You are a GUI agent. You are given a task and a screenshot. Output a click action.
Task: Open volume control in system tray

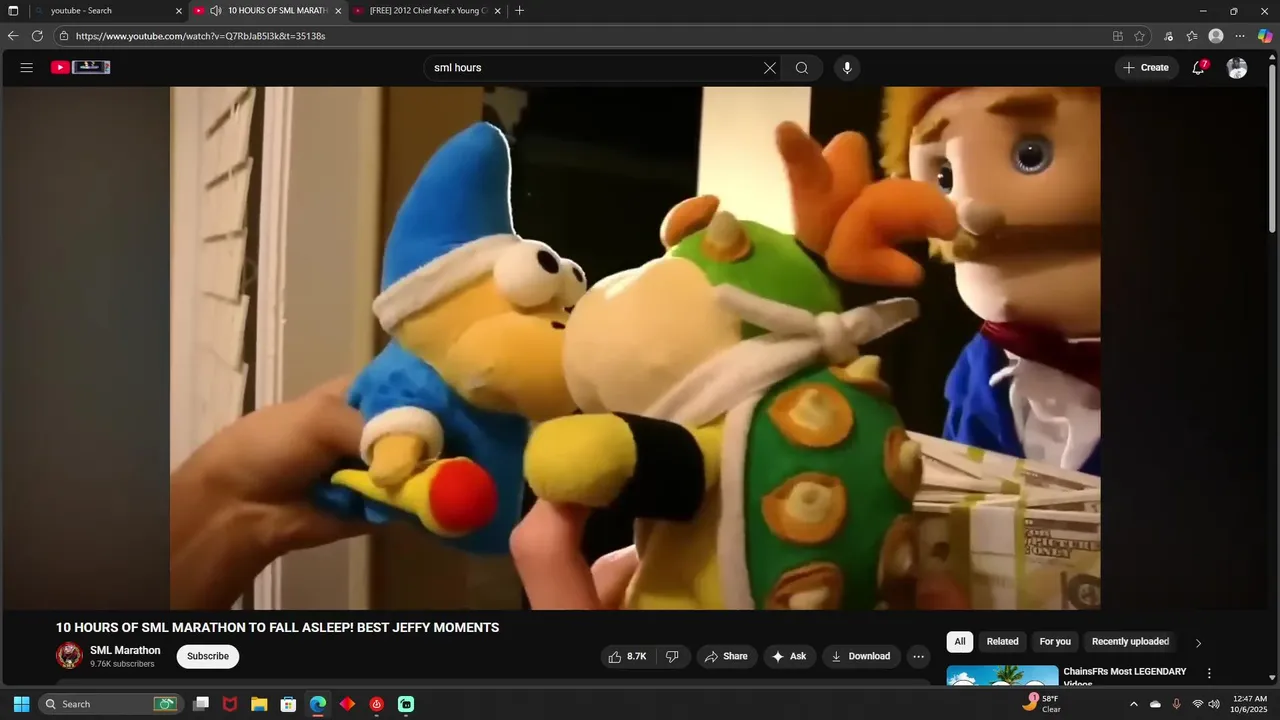(1214, 704)
